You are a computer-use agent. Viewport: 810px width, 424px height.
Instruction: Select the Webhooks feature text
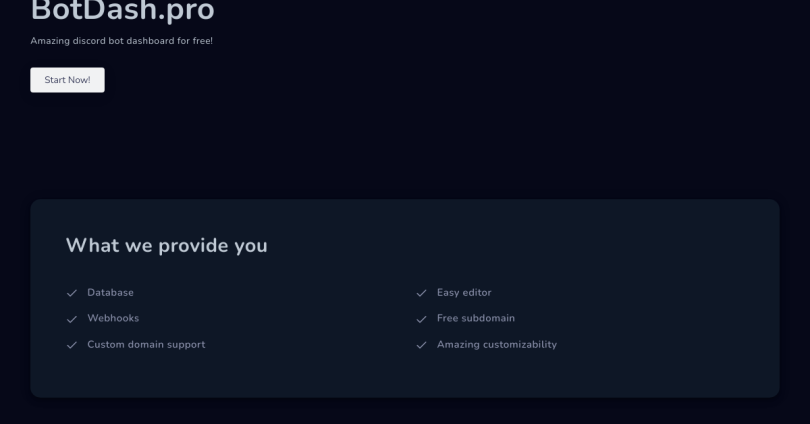113,319
